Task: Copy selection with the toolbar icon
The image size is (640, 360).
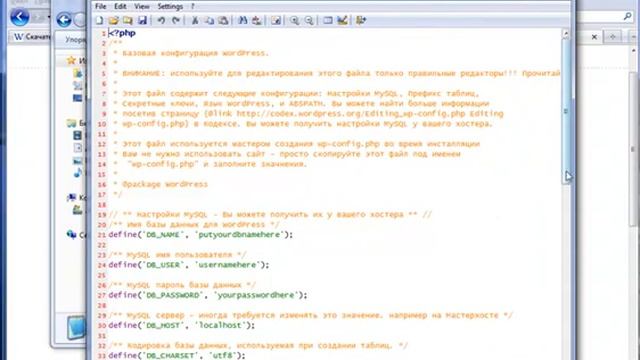Action: (x=209, y=20)
